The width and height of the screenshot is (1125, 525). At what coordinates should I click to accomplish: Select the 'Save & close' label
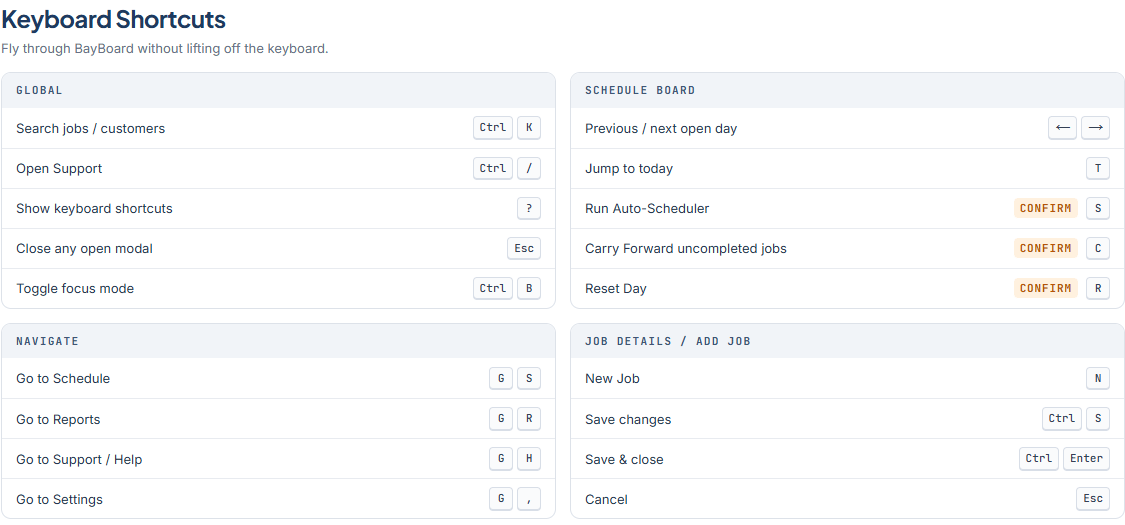pos(624,459)
